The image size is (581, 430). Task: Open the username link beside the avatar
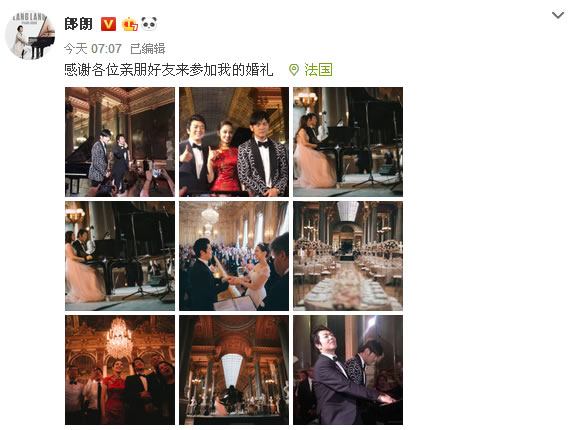point(79,24)
